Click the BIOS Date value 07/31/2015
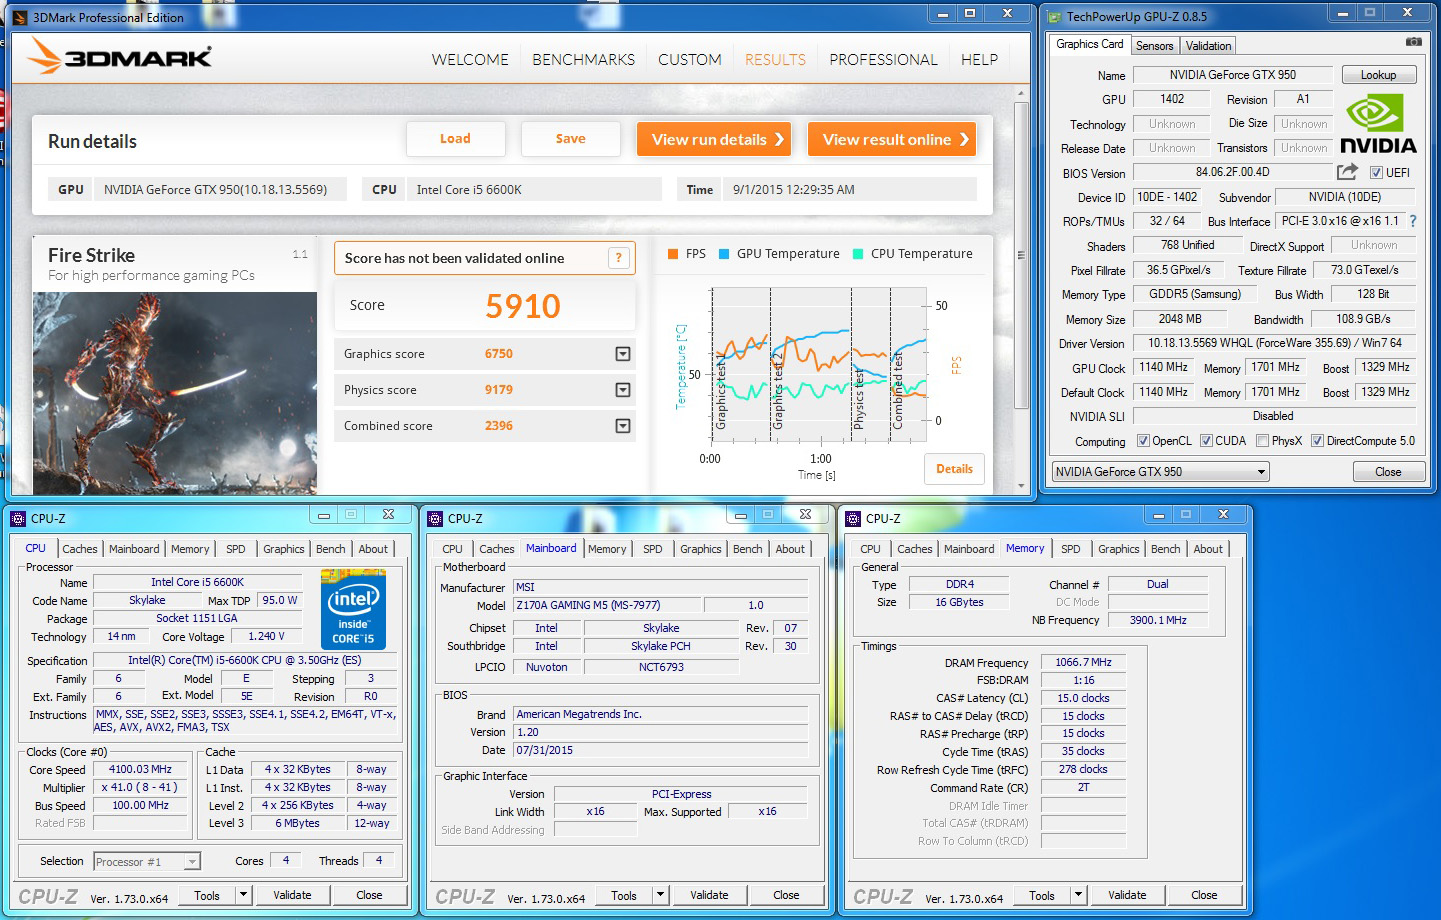This screenshot has height=920, width=1441. (660, 750)
